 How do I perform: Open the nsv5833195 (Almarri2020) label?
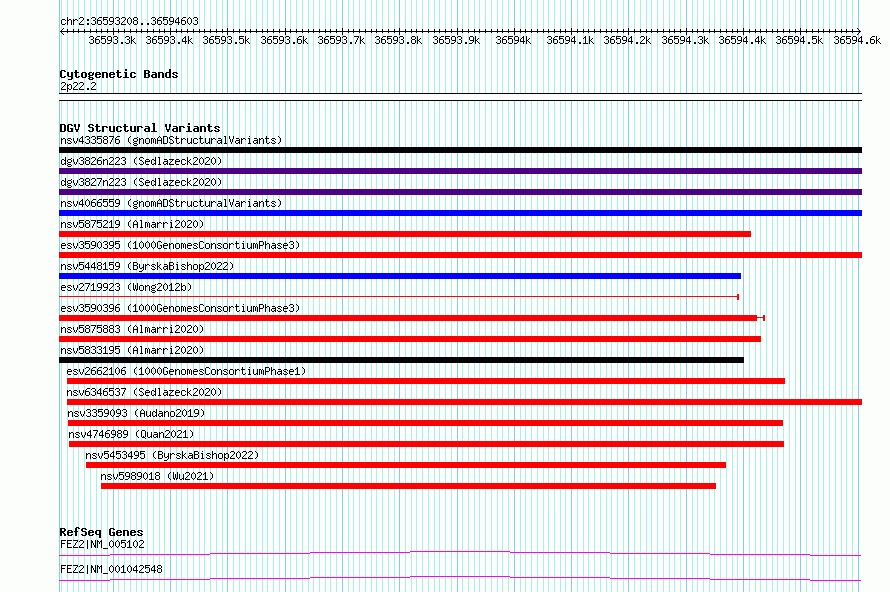coord(132,350)
